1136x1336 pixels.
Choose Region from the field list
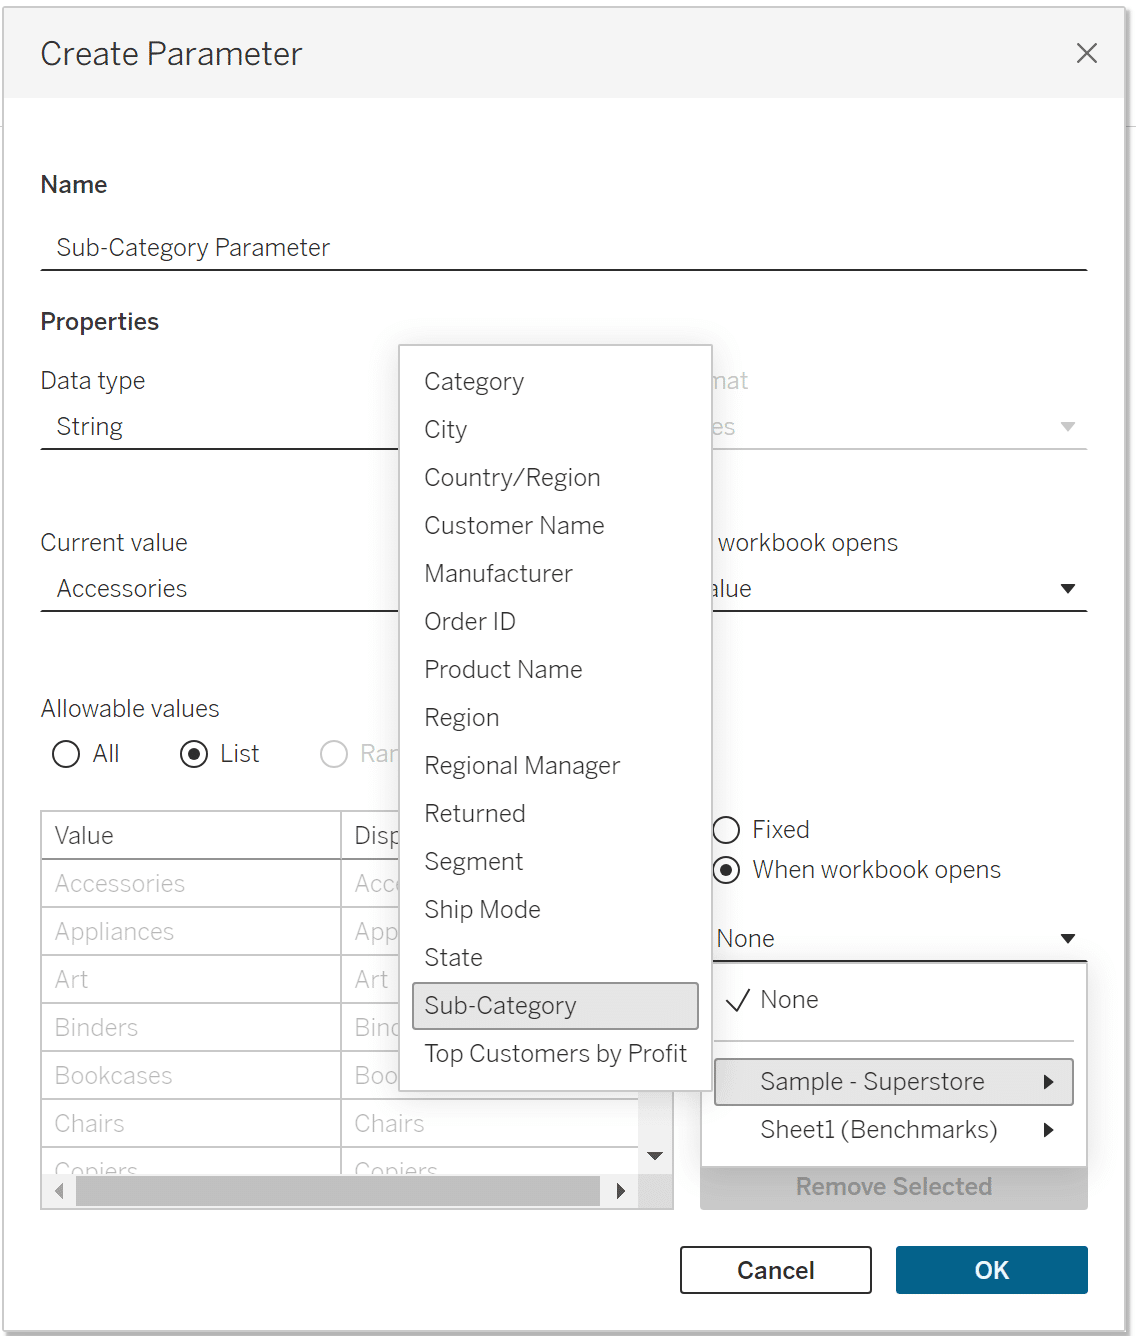(555, 718)
